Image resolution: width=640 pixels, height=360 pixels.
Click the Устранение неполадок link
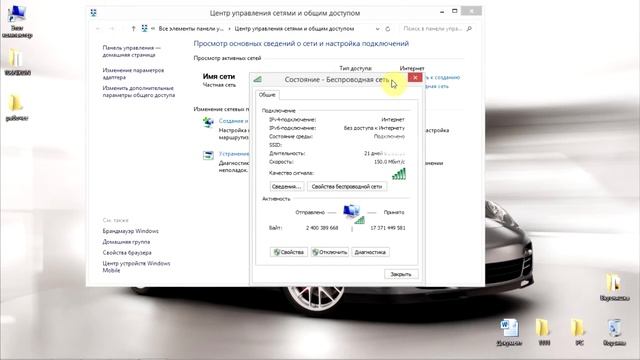click(x=234, y=154)
